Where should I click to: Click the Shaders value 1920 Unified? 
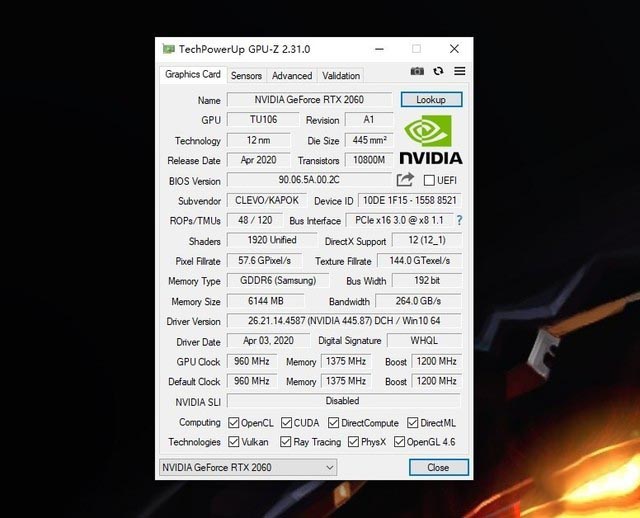(x=272, y=240)
